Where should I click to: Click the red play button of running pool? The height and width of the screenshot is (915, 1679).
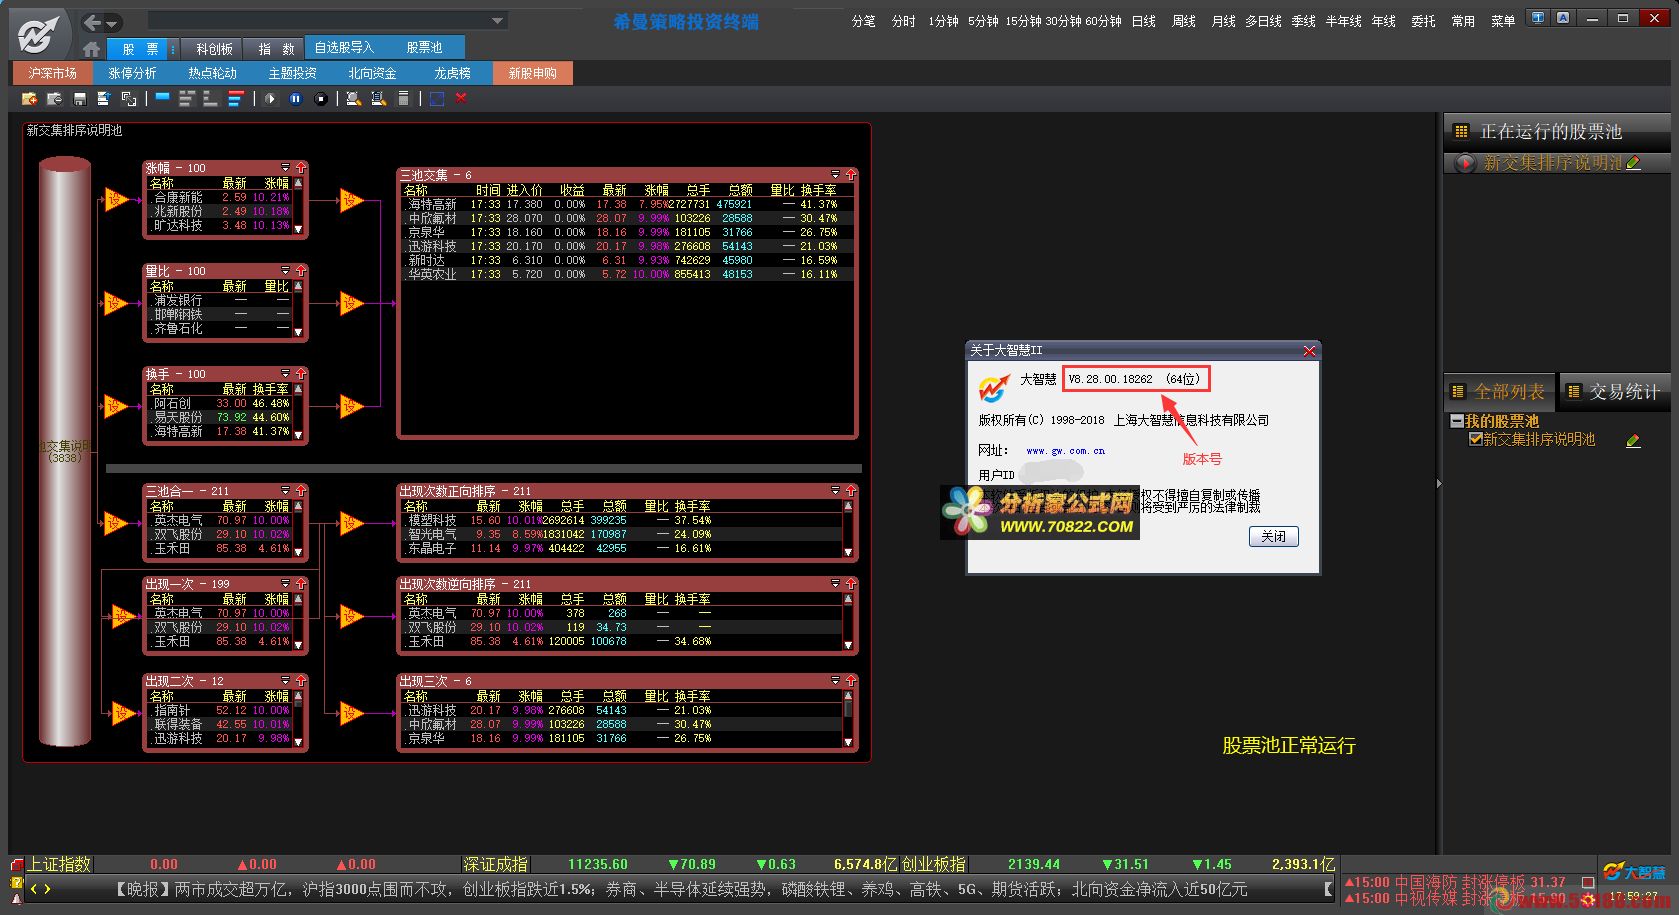click(x=1465, y=163)
